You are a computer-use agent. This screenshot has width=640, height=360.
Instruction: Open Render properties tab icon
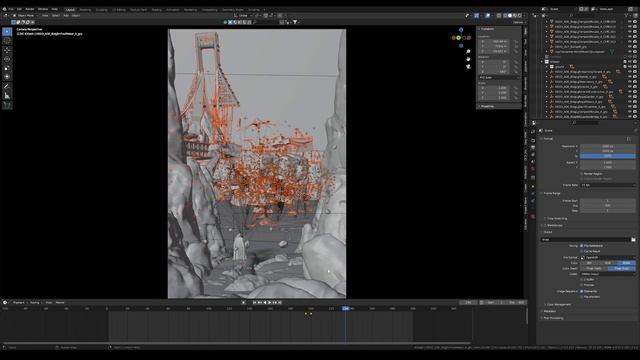[533, 140]
